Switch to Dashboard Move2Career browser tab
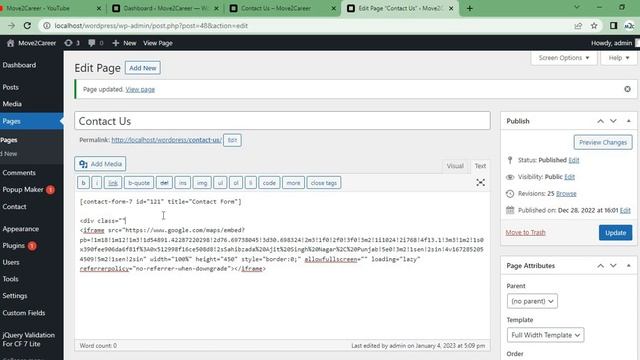This screenshot has width=640, height=360. [x=165, y=8]
